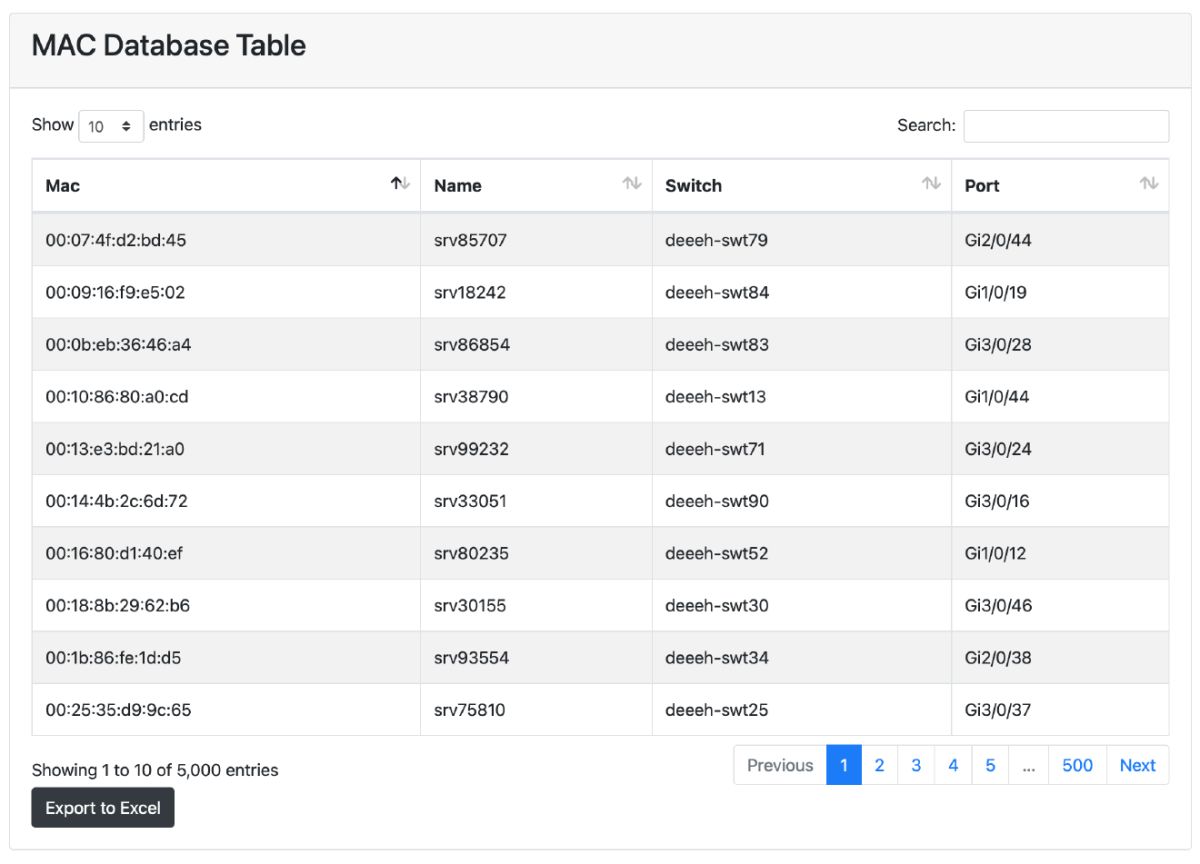The width and height of the screenshot is (1200, 864).
Task: Sort by the Name column arrows icon
Action: click(632, 184)
